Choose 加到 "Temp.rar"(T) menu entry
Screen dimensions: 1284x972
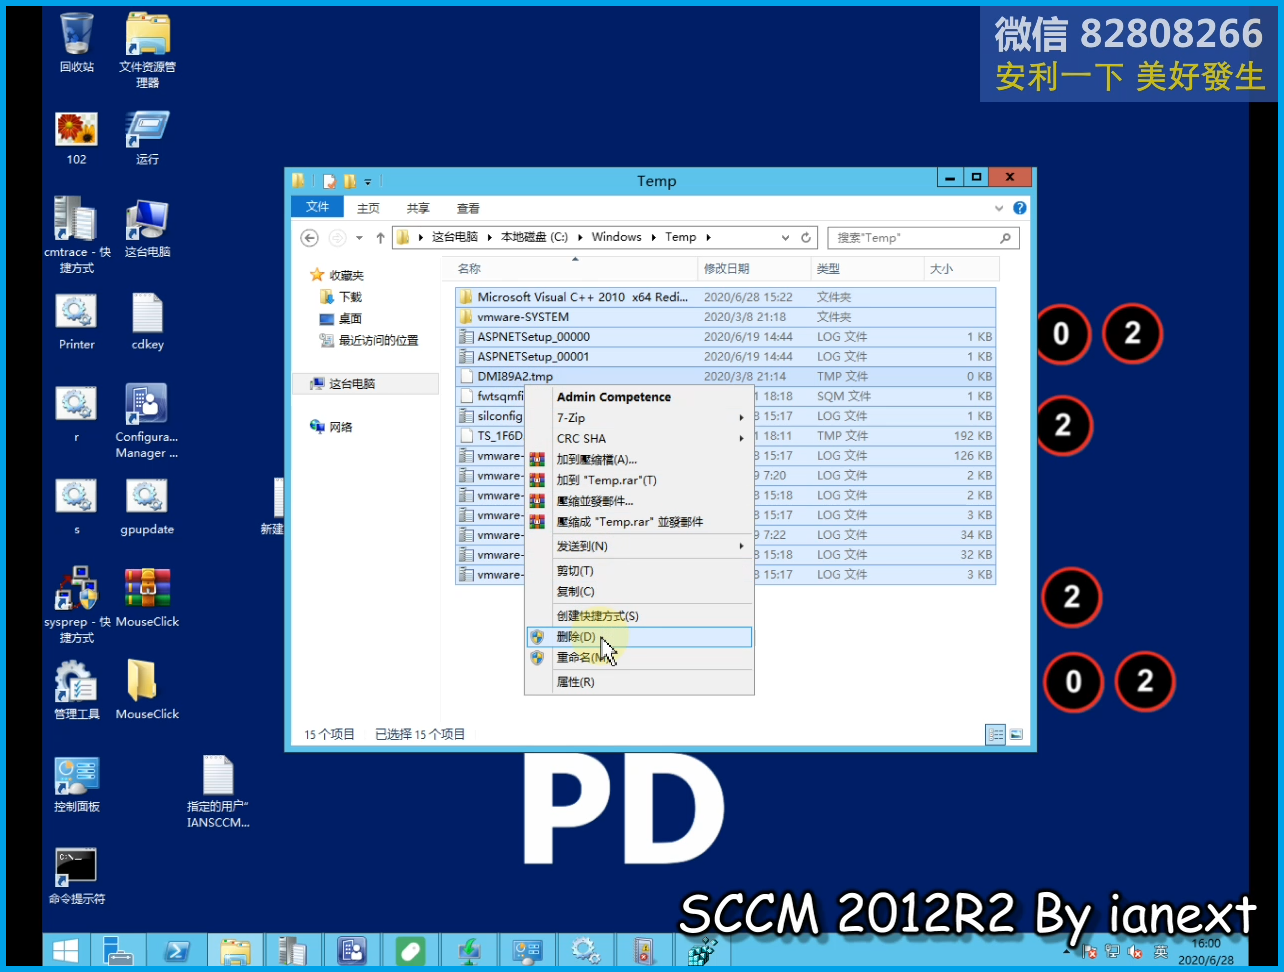pyautogui.click(x=639, y=480)
